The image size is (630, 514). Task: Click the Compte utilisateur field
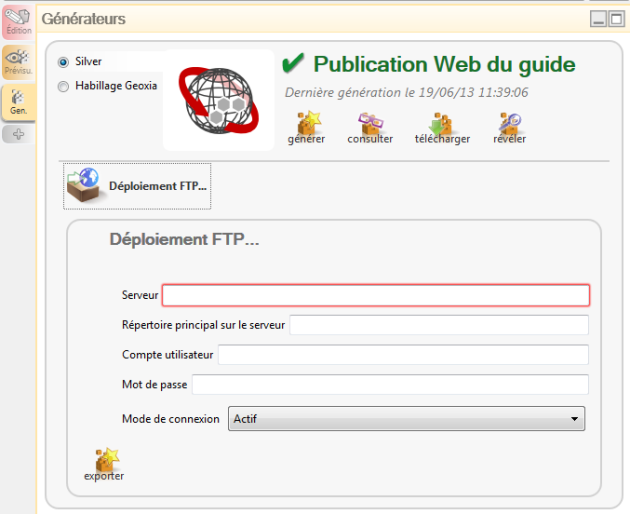pos(403,354)
